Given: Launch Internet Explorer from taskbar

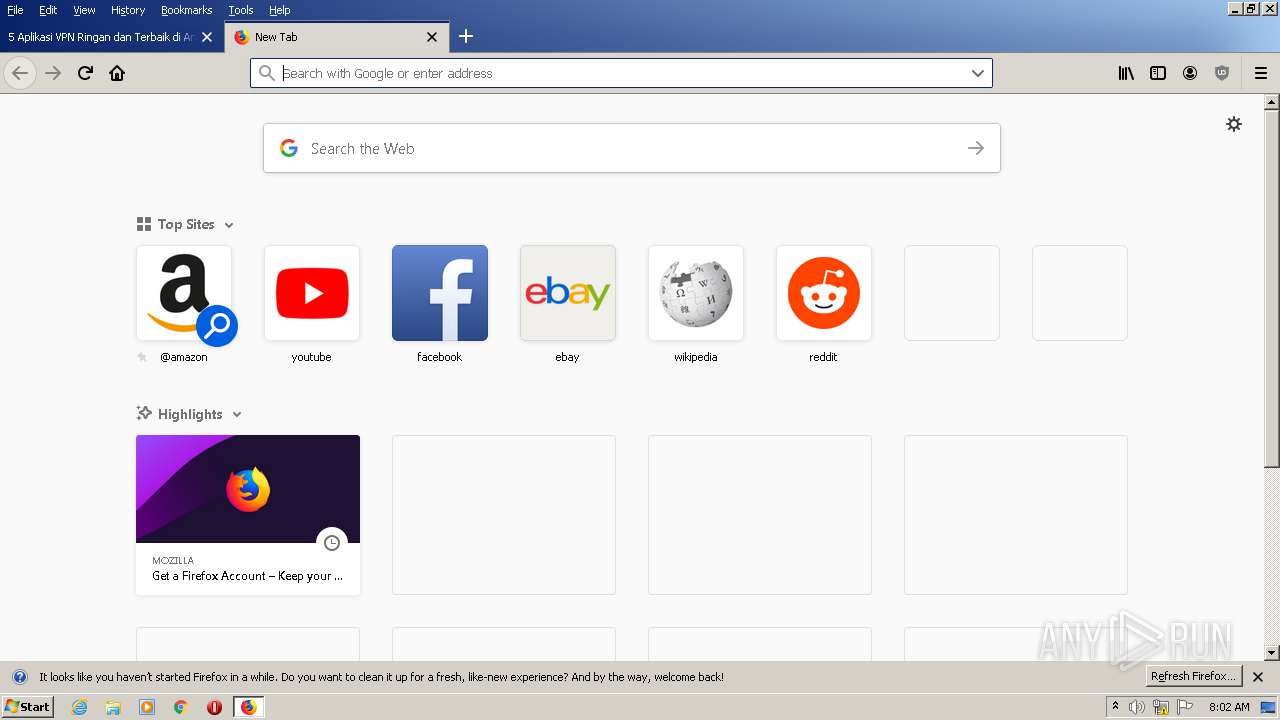Looking at the screenshot, I should tap(80, 707).
